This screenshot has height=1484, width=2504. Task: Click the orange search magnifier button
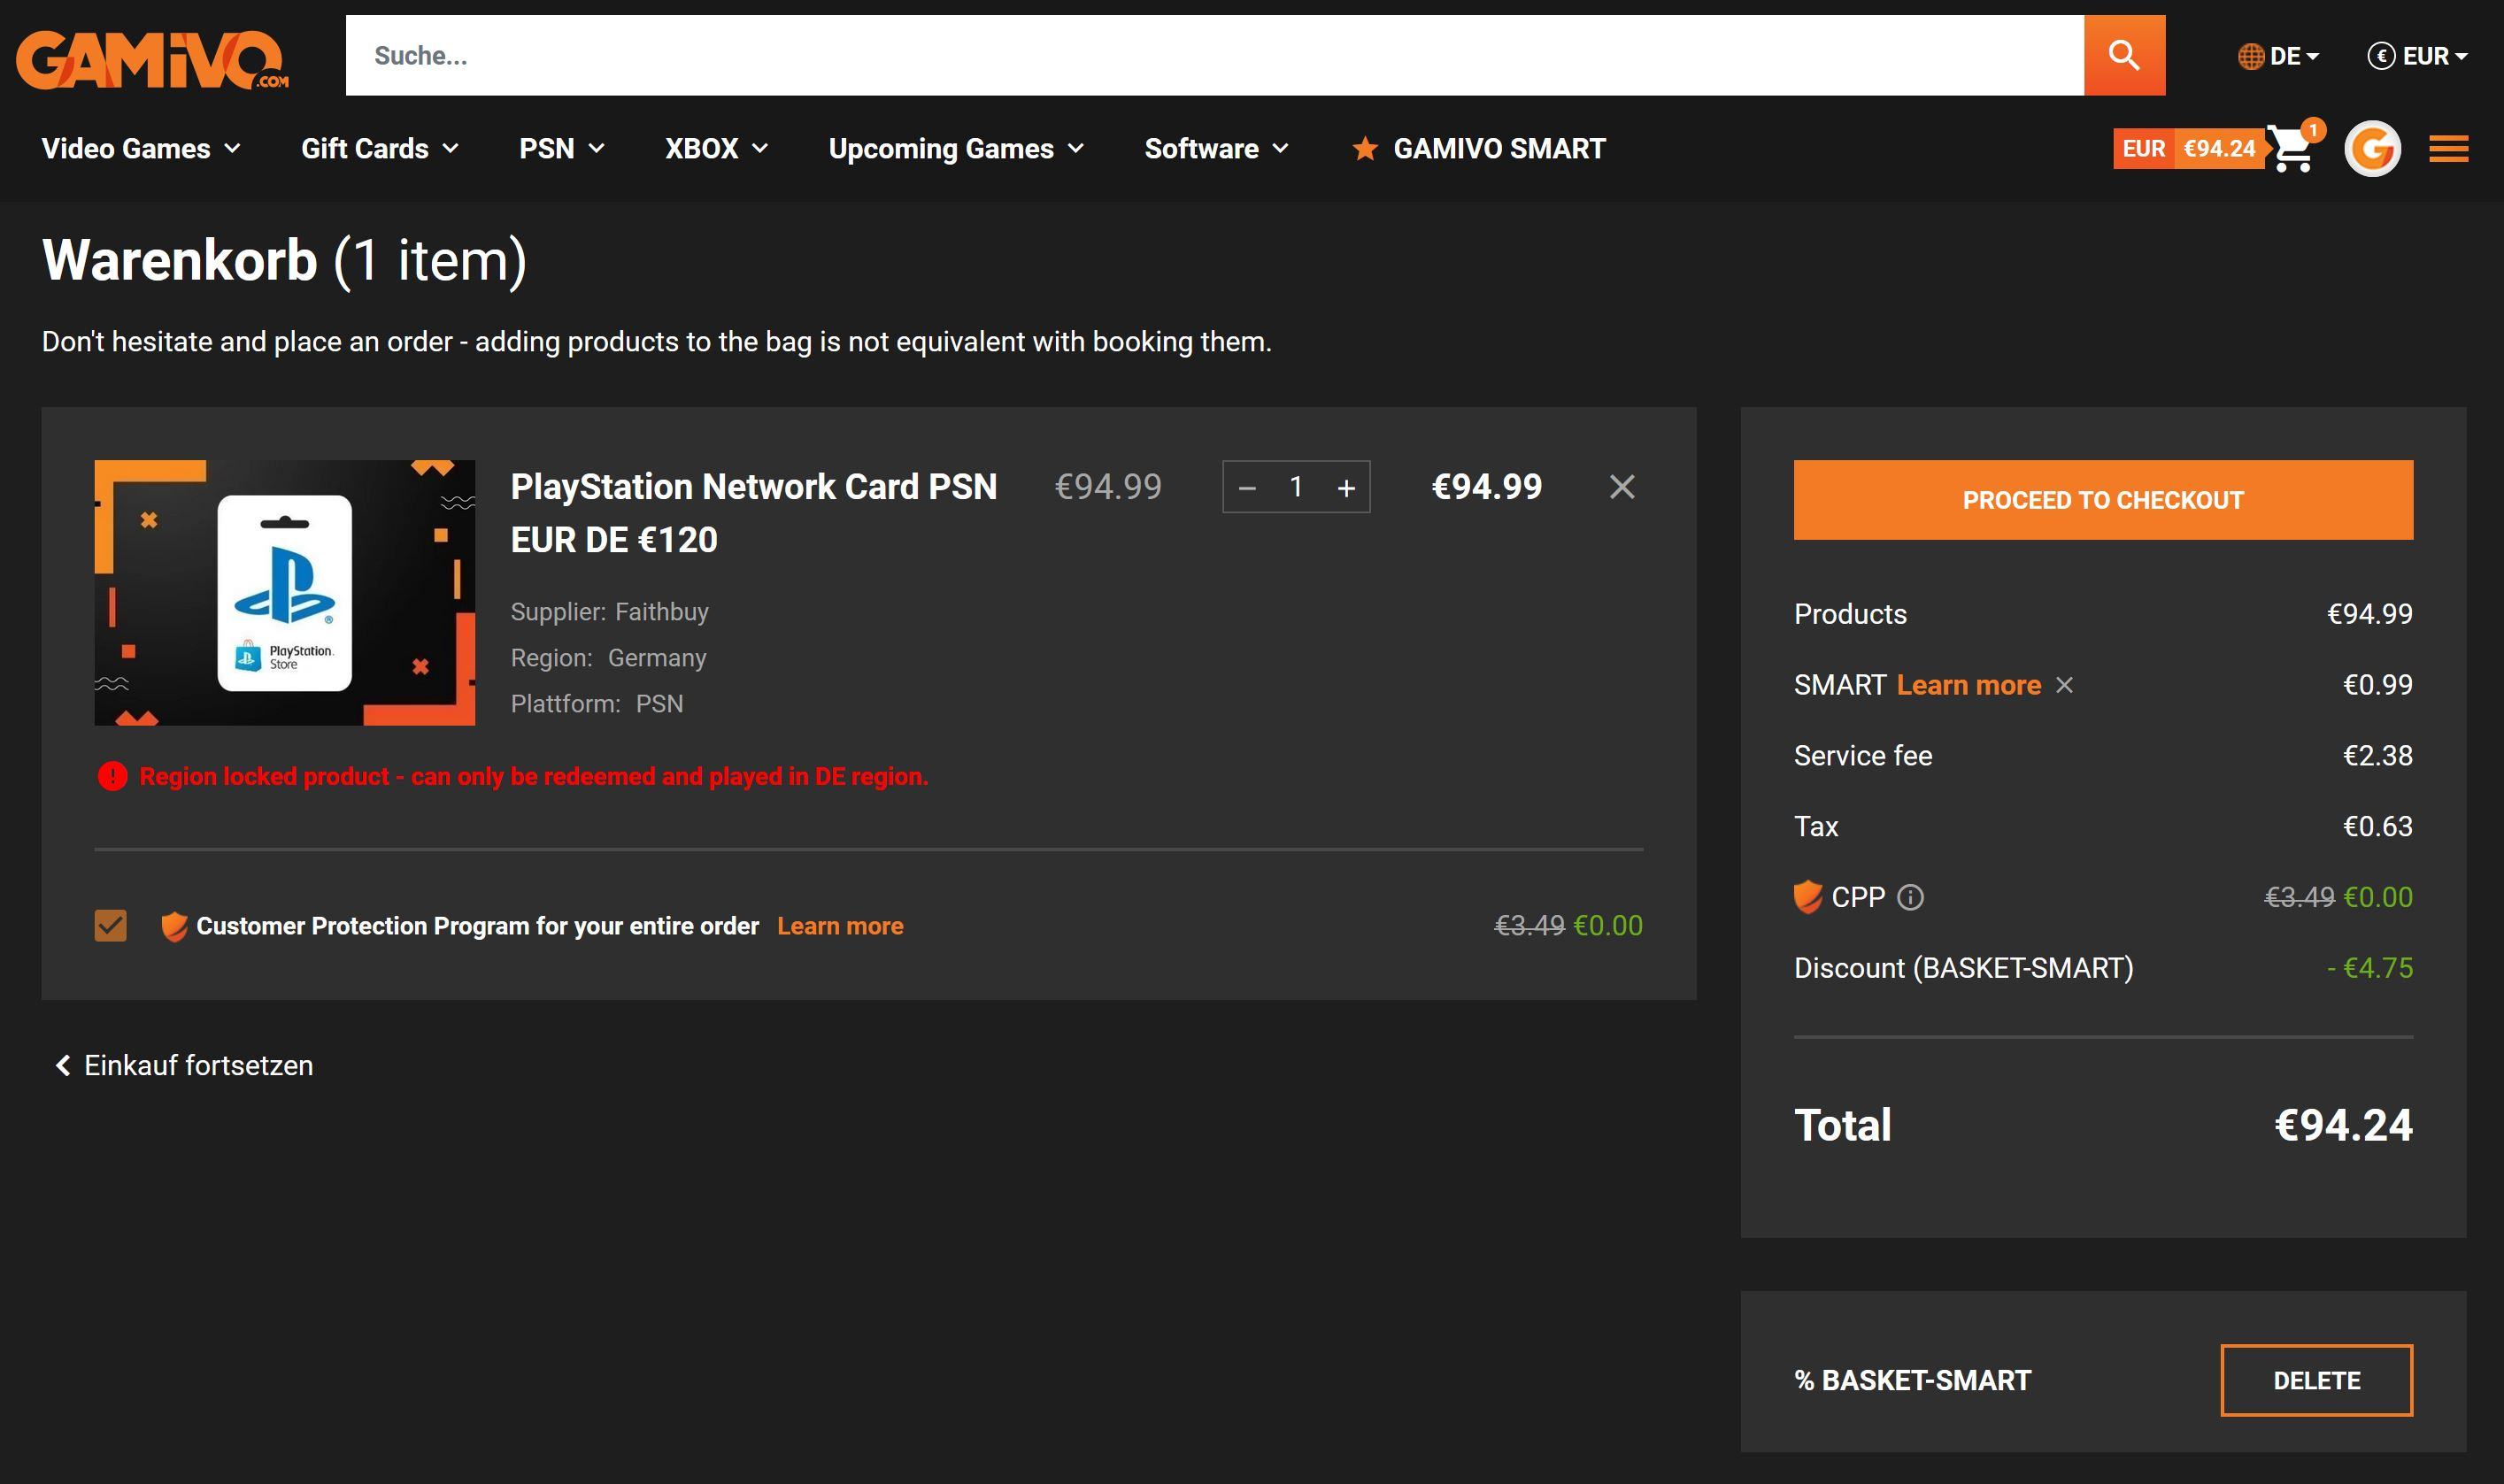pyautogui.click(x=2124, y=55)
